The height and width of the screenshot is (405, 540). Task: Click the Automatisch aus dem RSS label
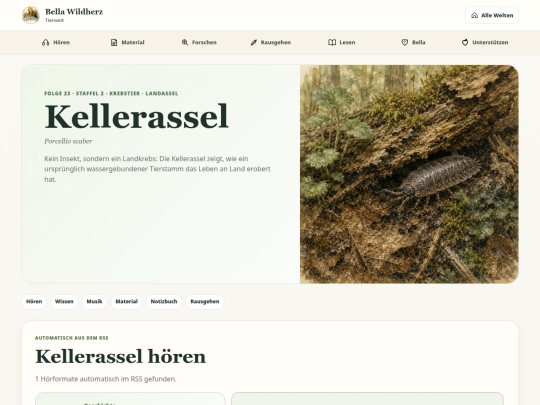72,338
